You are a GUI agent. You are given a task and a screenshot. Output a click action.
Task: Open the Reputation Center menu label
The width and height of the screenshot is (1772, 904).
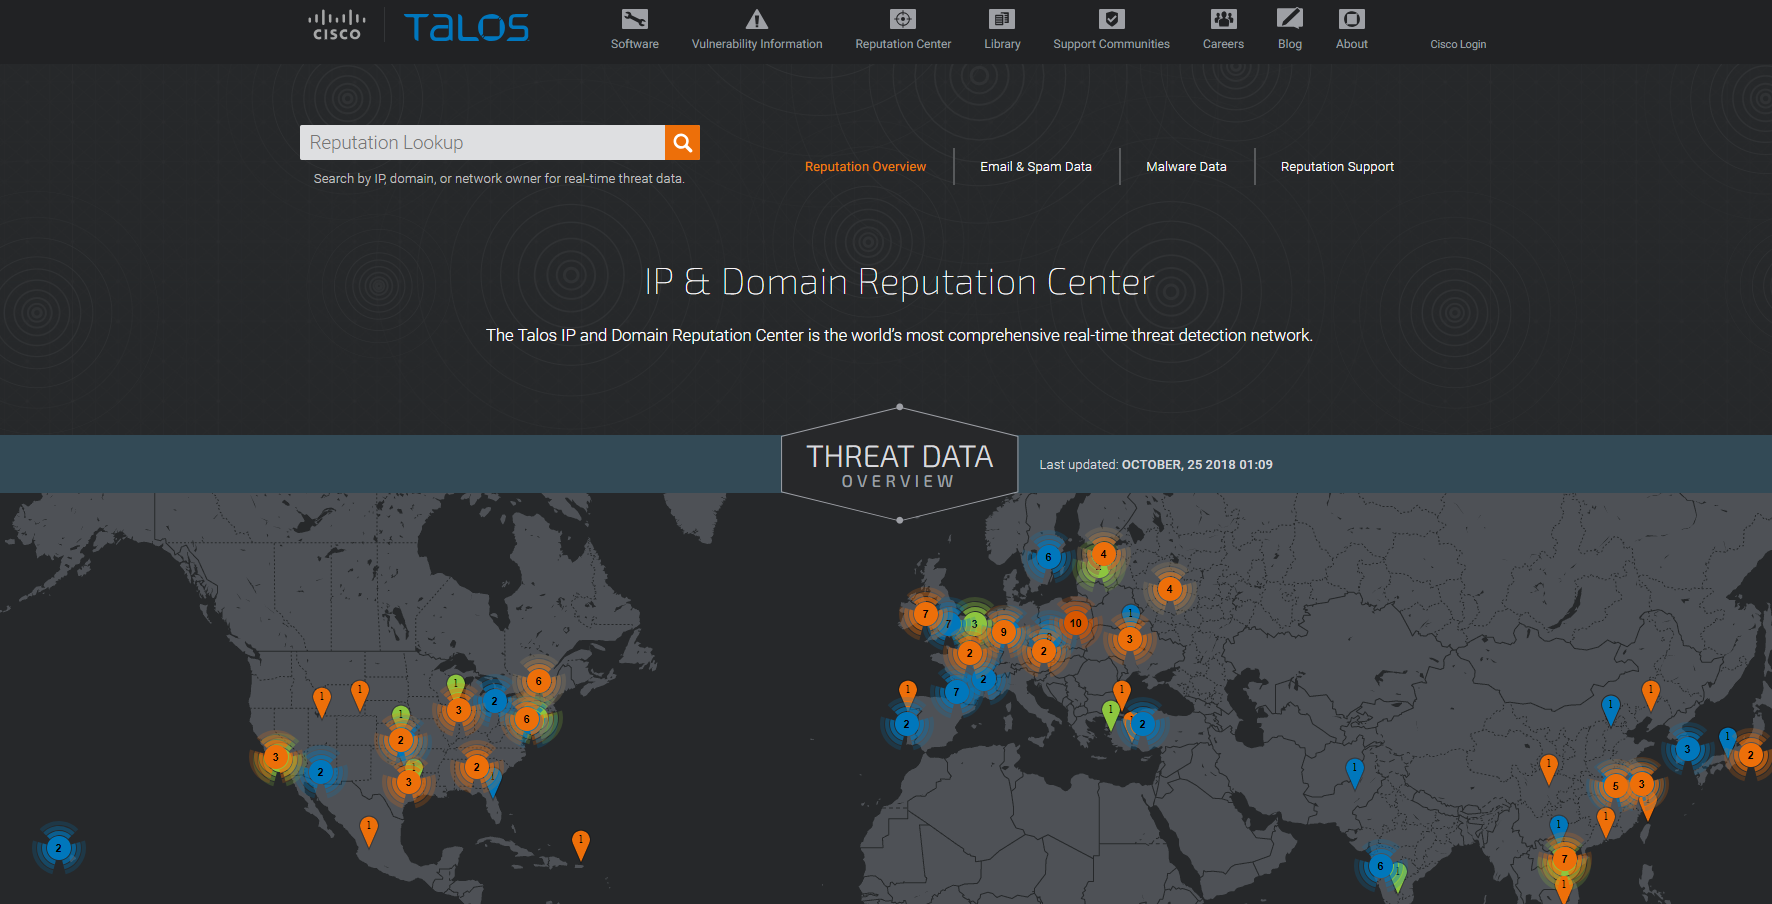tap(903, 44)
